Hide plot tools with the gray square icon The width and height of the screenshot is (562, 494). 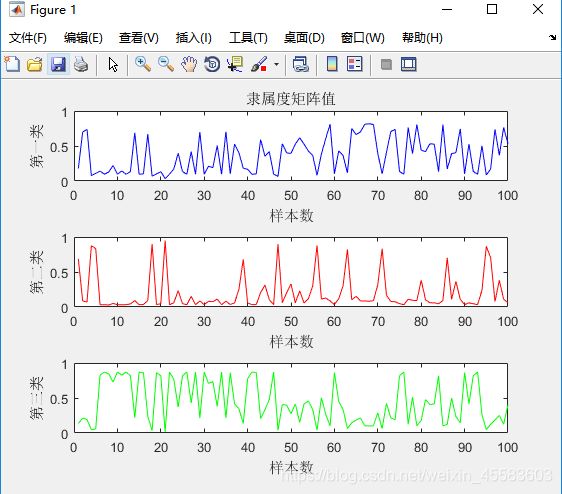tap(386, 65)
